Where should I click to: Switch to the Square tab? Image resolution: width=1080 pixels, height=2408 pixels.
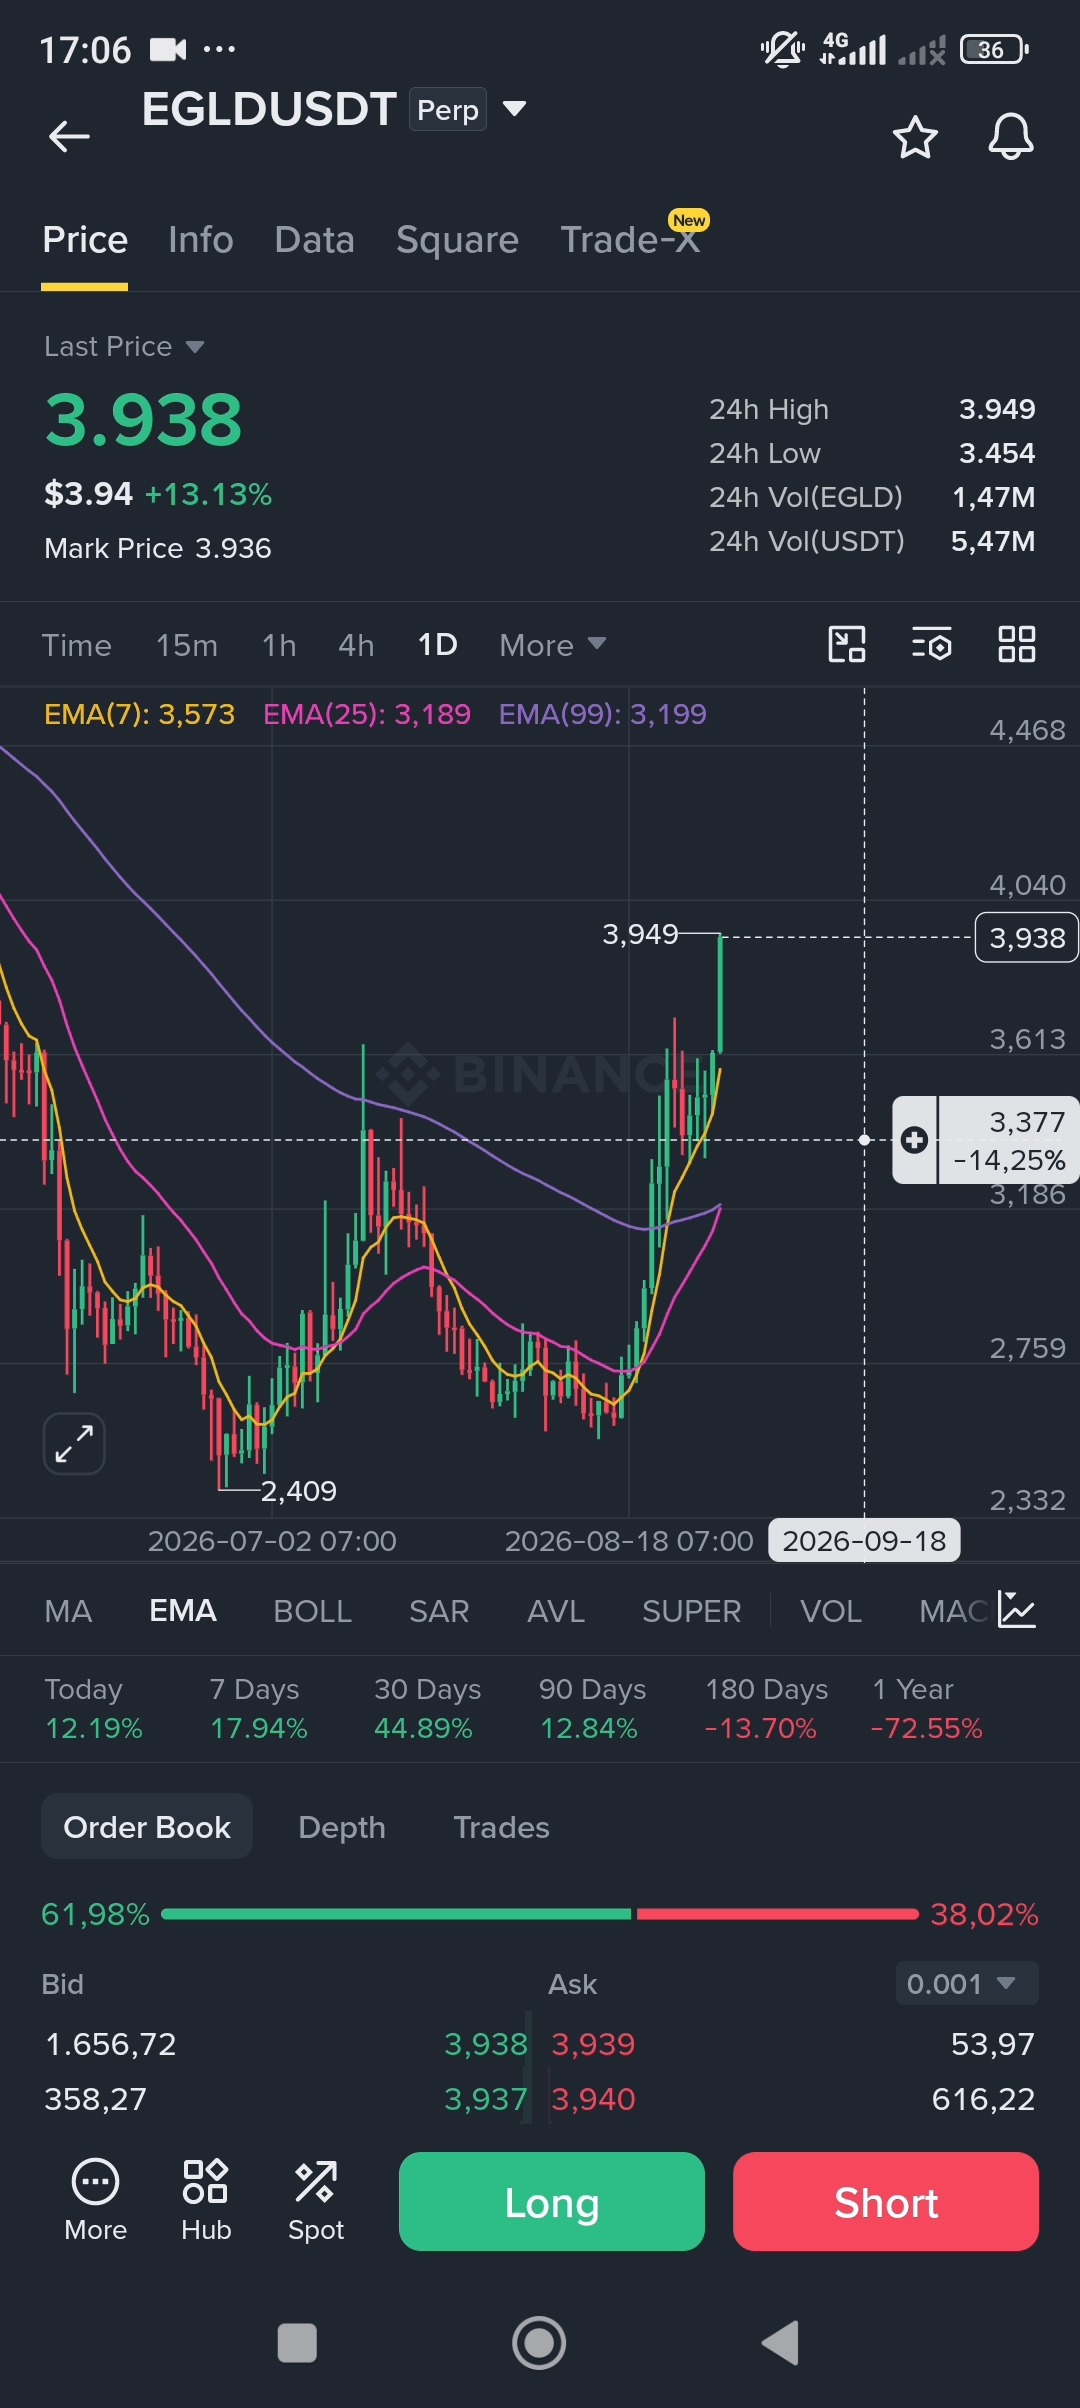457,240
